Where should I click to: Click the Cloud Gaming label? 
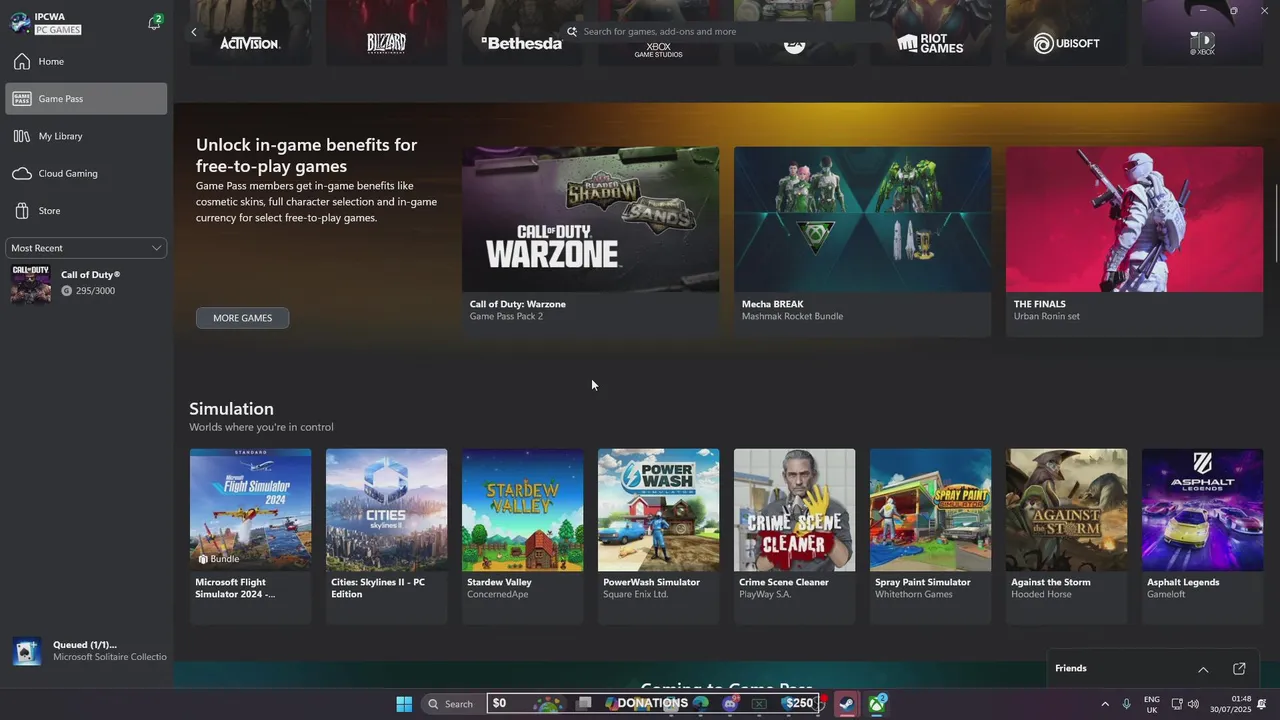click(x=68, y=174)
